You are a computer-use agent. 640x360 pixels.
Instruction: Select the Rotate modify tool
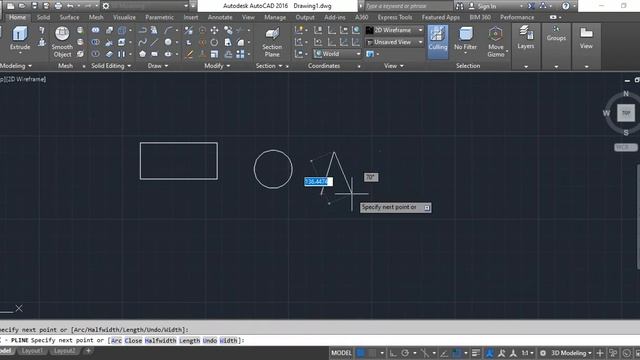(214, 42)
